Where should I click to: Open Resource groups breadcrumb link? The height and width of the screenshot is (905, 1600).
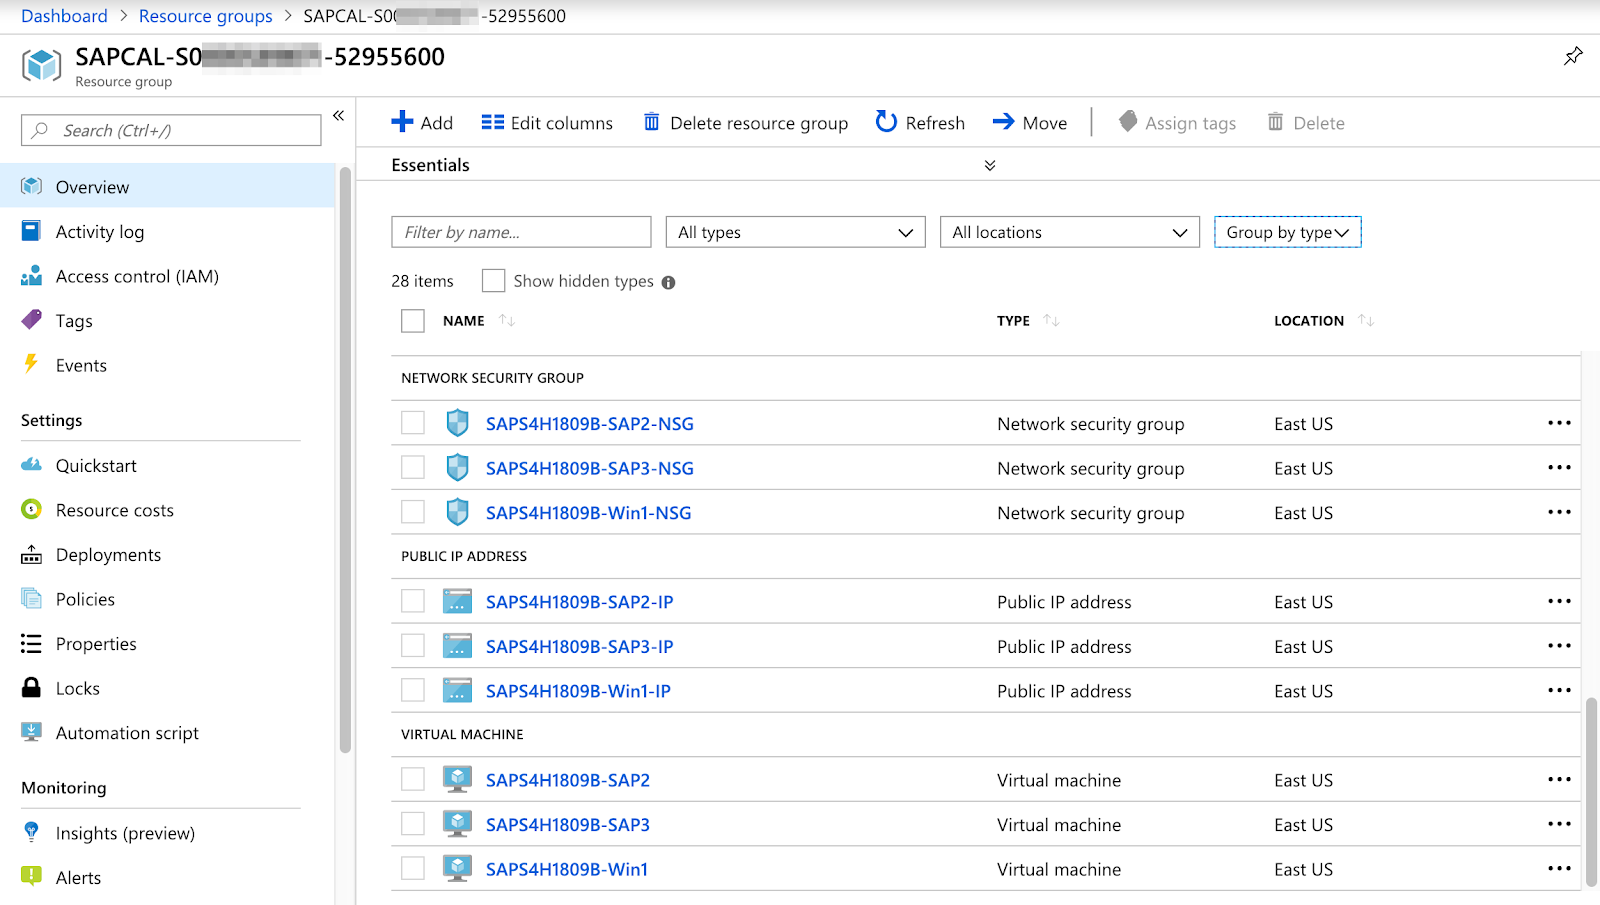(x=206, y=16)
